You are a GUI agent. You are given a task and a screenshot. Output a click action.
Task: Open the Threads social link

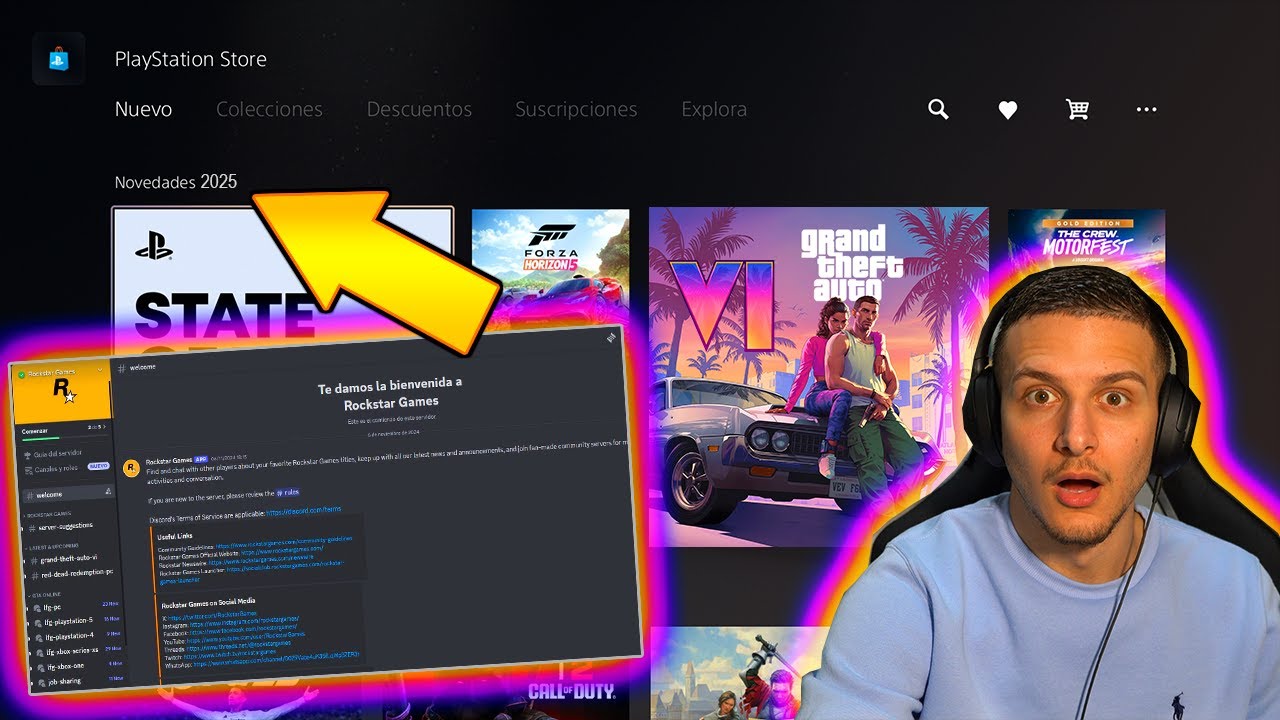point(238,645)
